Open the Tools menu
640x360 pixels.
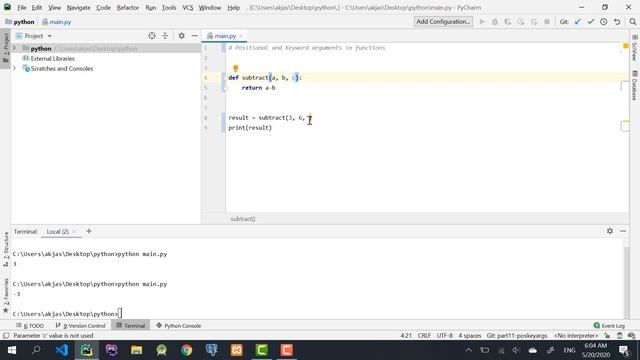tap(169, 7)
